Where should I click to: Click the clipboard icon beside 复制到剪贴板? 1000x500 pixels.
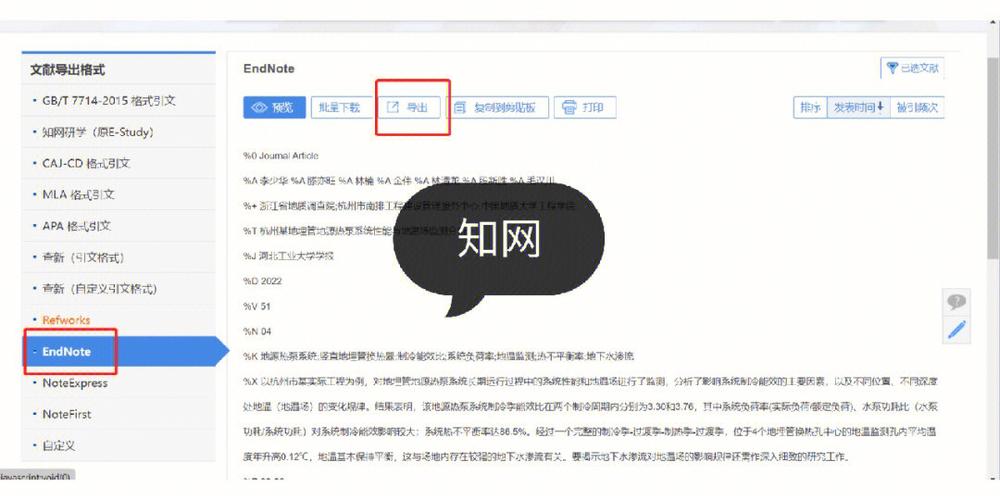pos(460,108)
